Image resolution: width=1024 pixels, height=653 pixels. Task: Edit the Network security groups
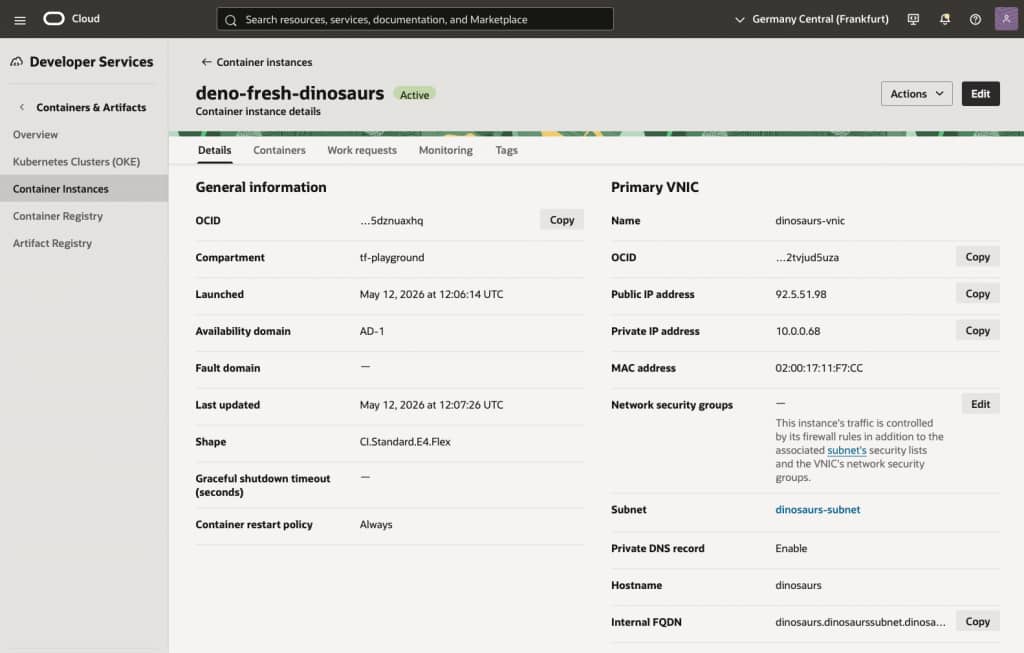pos(980,404)
